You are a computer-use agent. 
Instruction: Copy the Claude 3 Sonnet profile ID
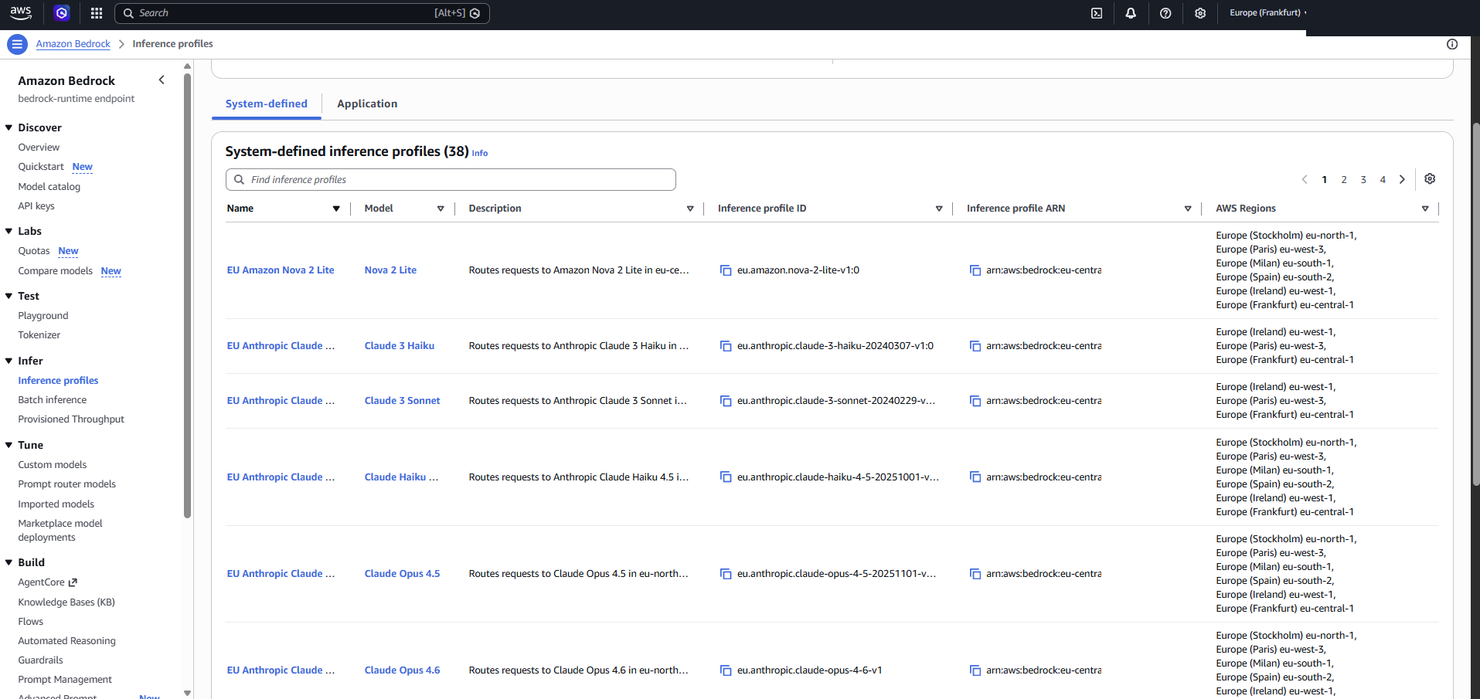726,401
